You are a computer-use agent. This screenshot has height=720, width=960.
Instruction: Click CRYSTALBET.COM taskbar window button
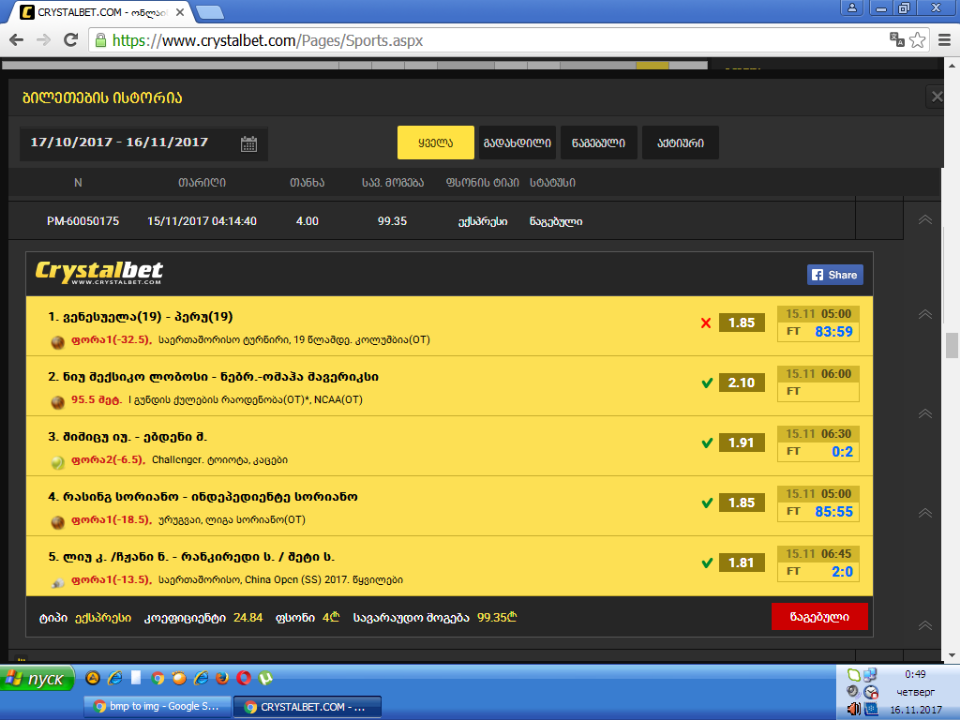click(x=307, y=707)
